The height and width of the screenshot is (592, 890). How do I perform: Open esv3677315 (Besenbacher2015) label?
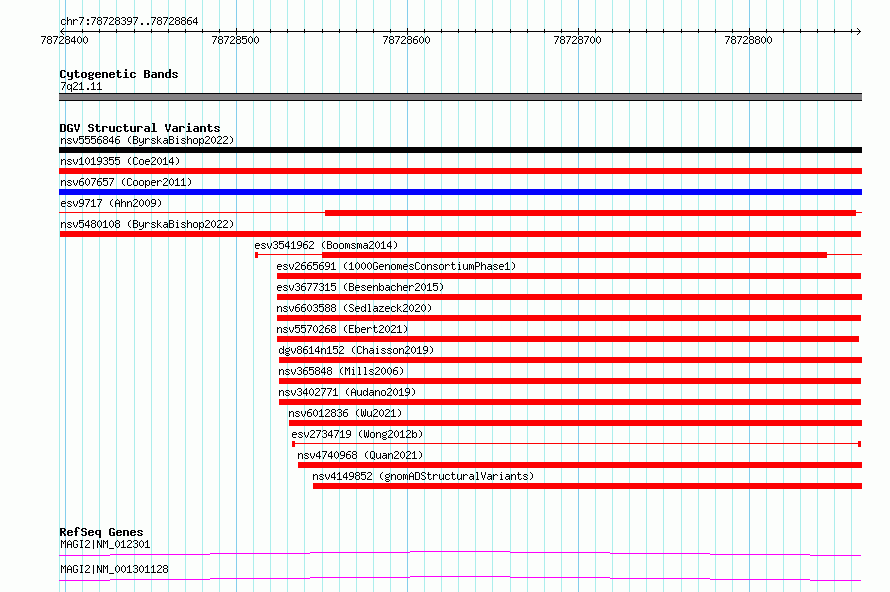(x=360, y=287)
